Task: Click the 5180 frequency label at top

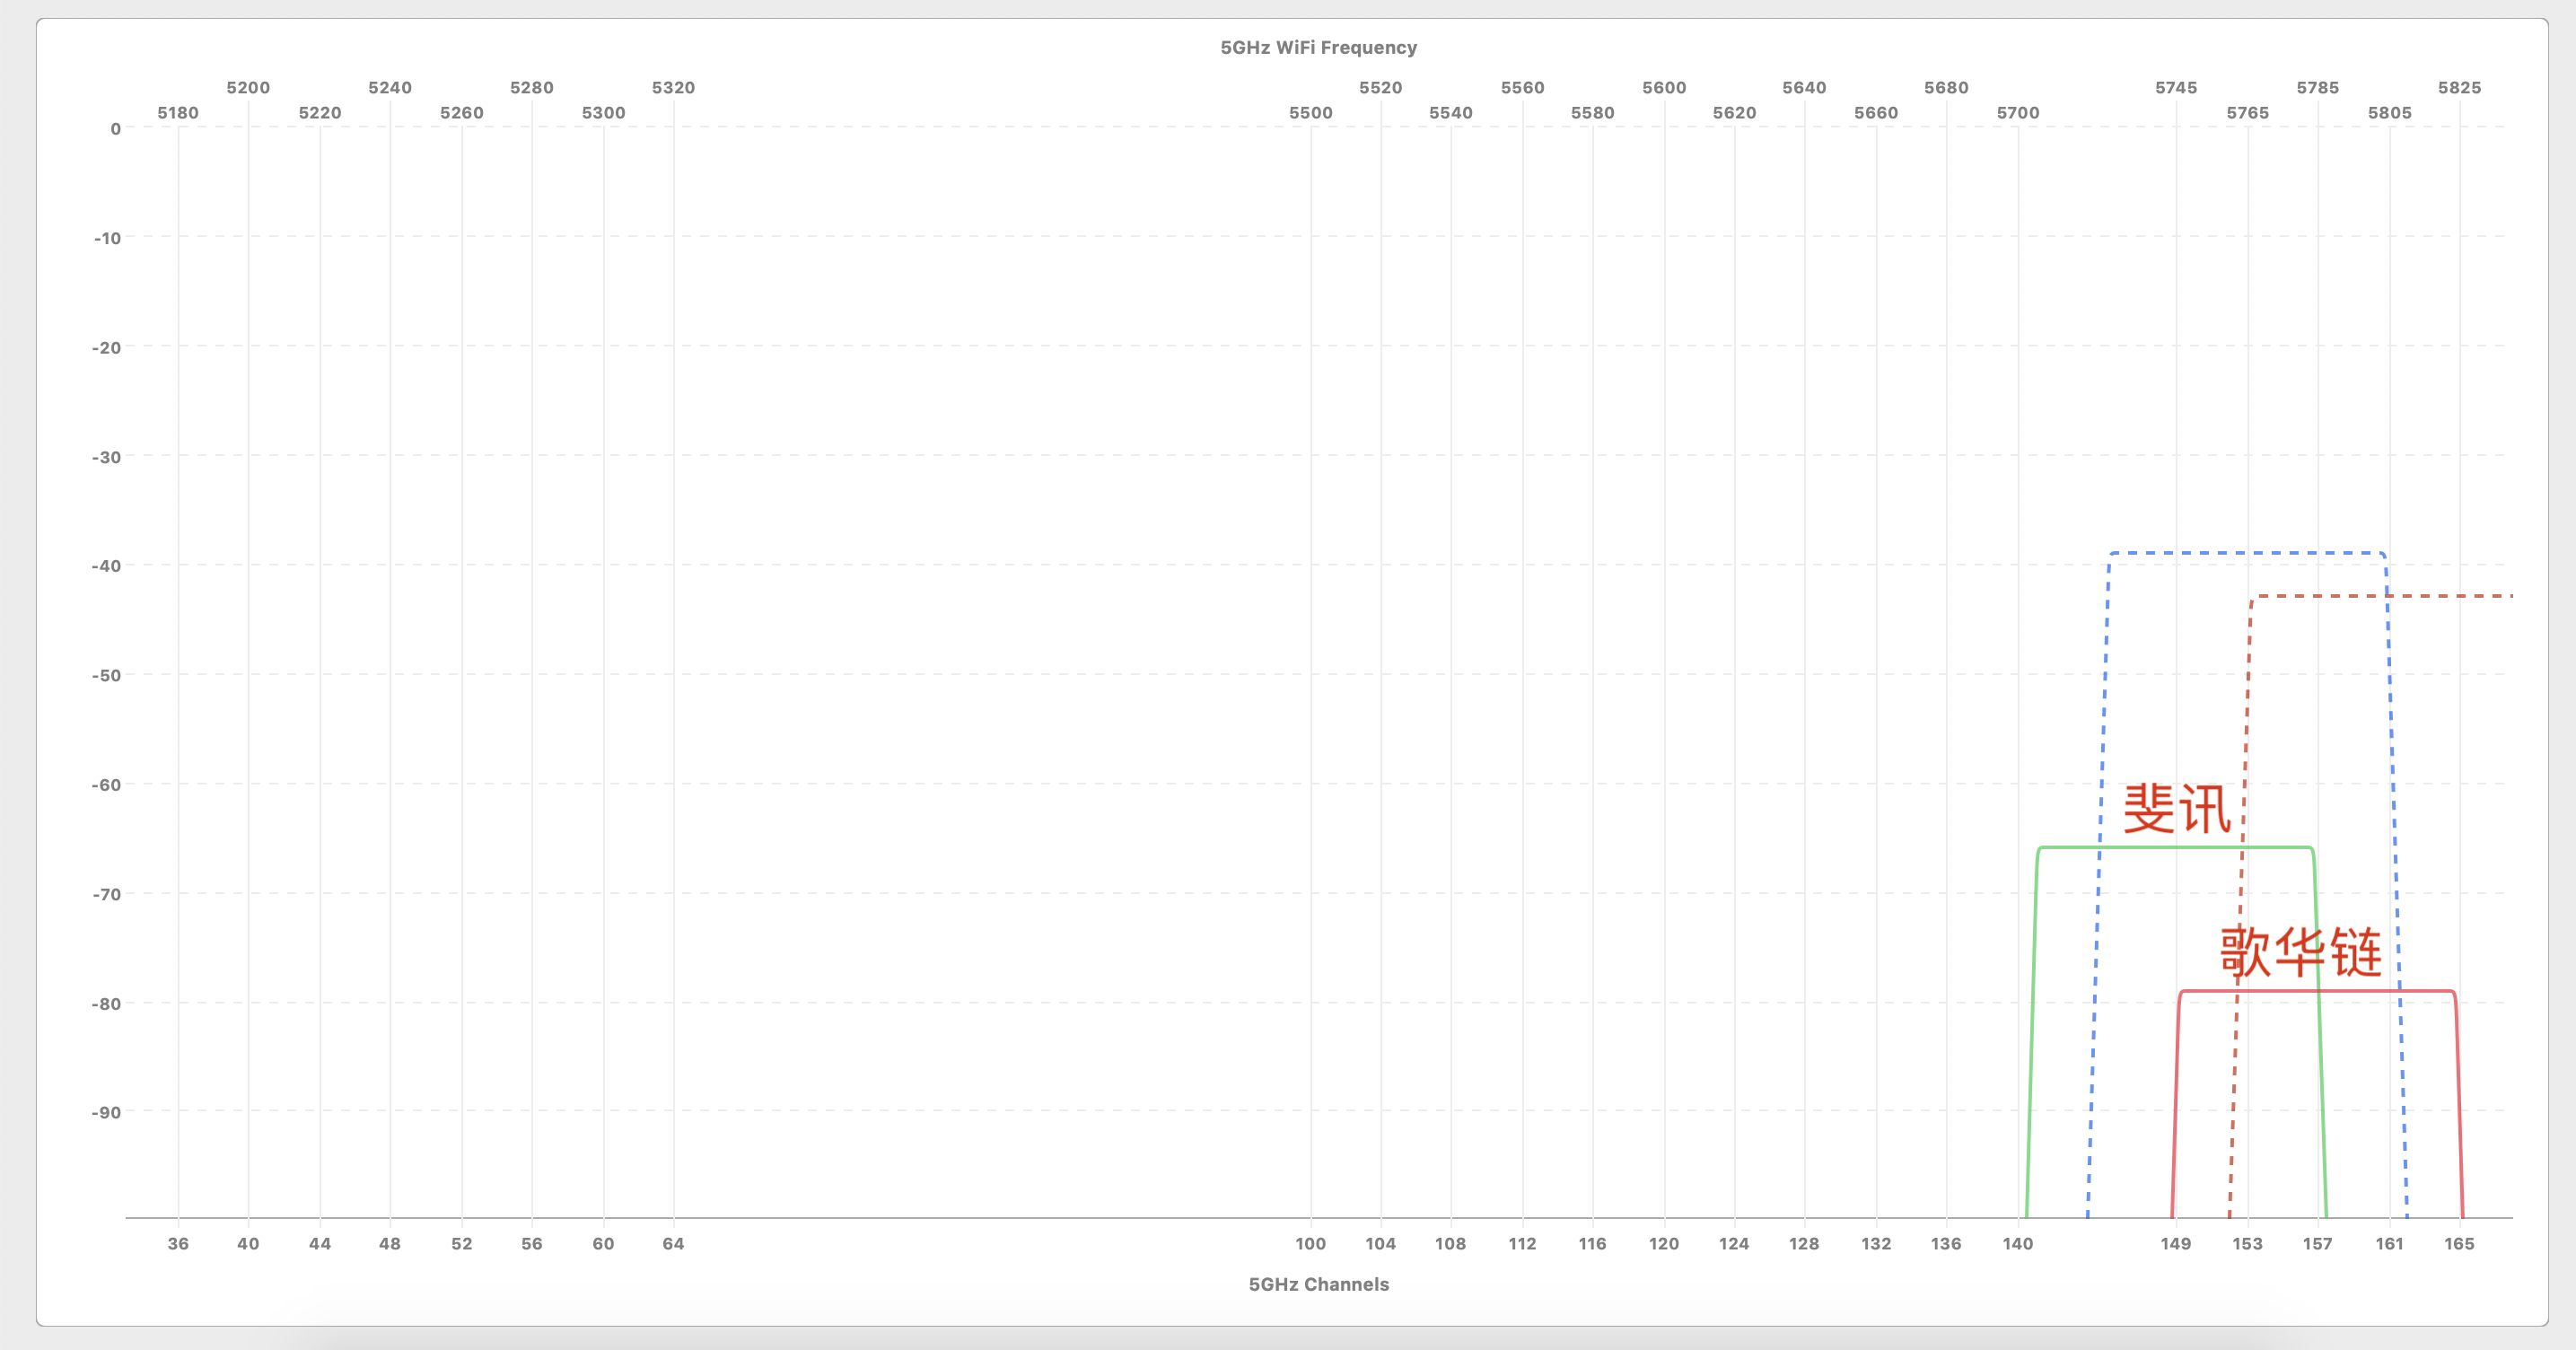Action: (178, 112)
